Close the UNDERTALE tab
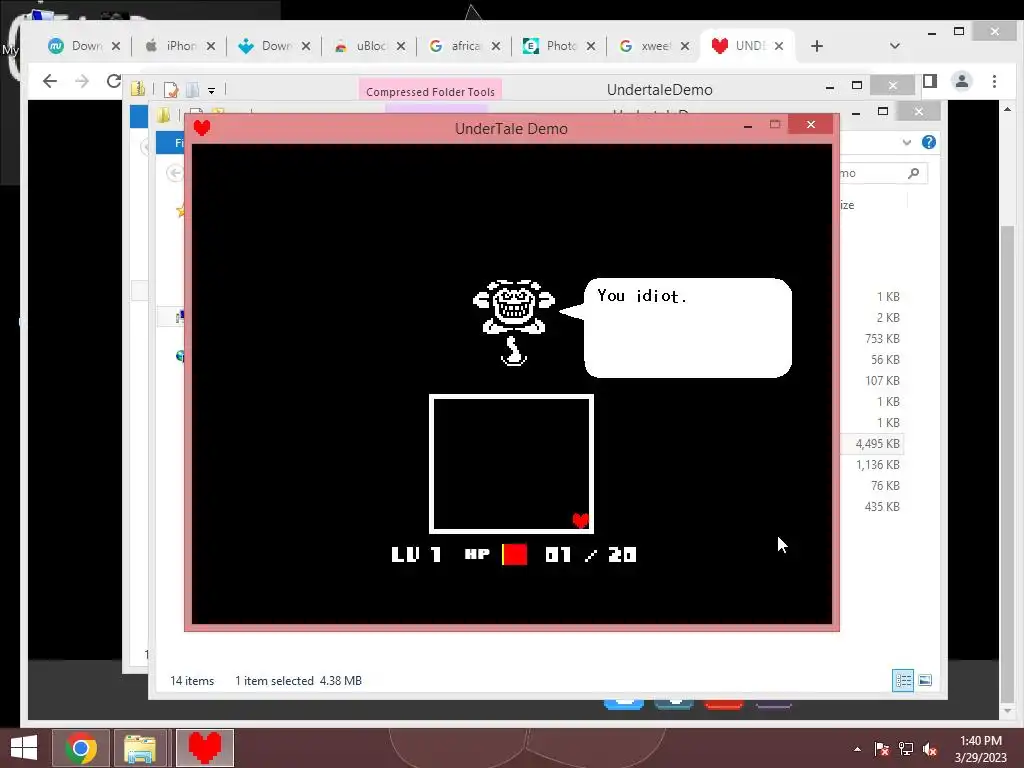 (779, 46)
